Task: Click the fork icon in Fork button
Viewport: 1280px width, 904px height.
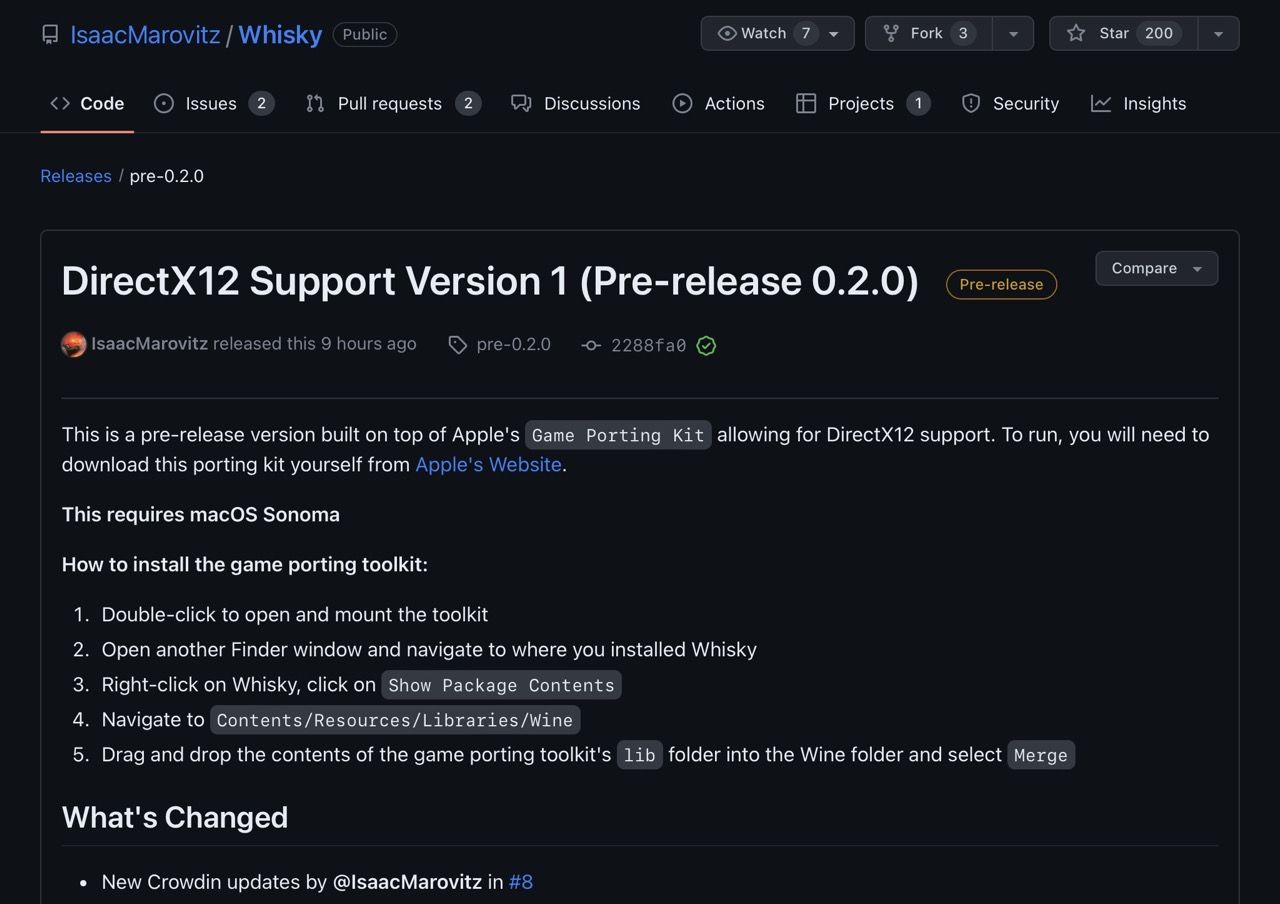Action: (x=891, y=33)
